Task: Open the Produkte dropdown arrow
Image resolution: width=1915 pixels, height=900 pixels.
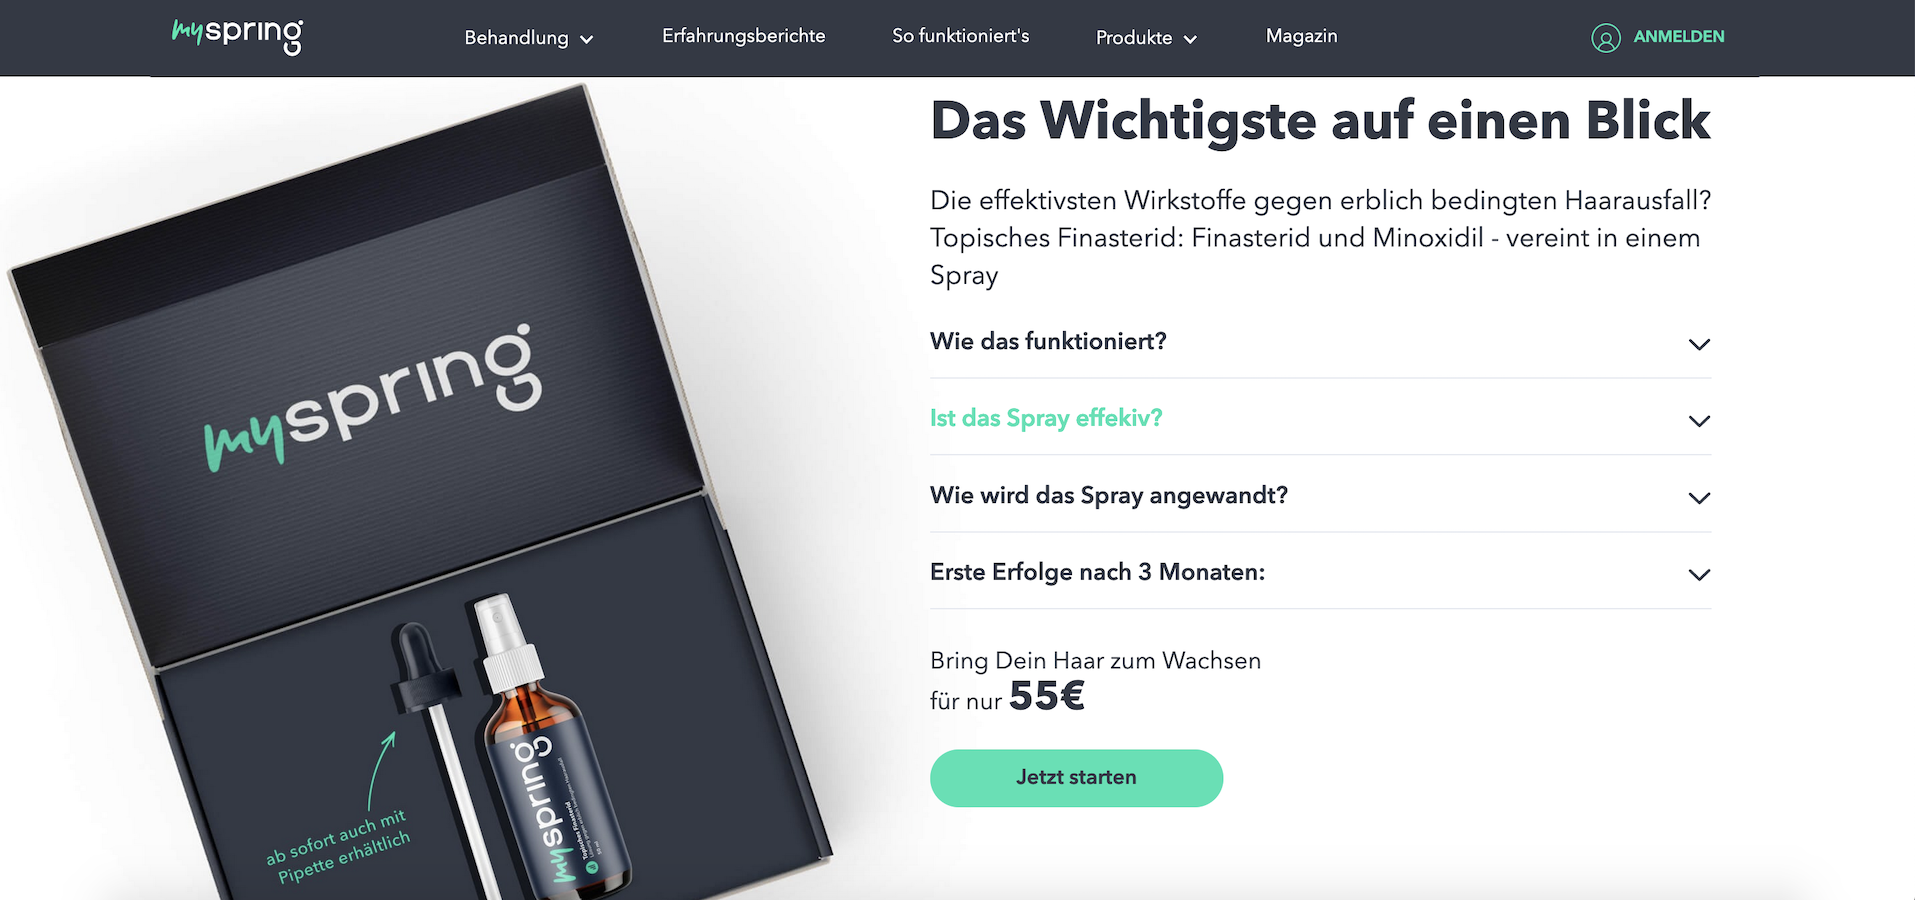Action: coord(1190,40)
